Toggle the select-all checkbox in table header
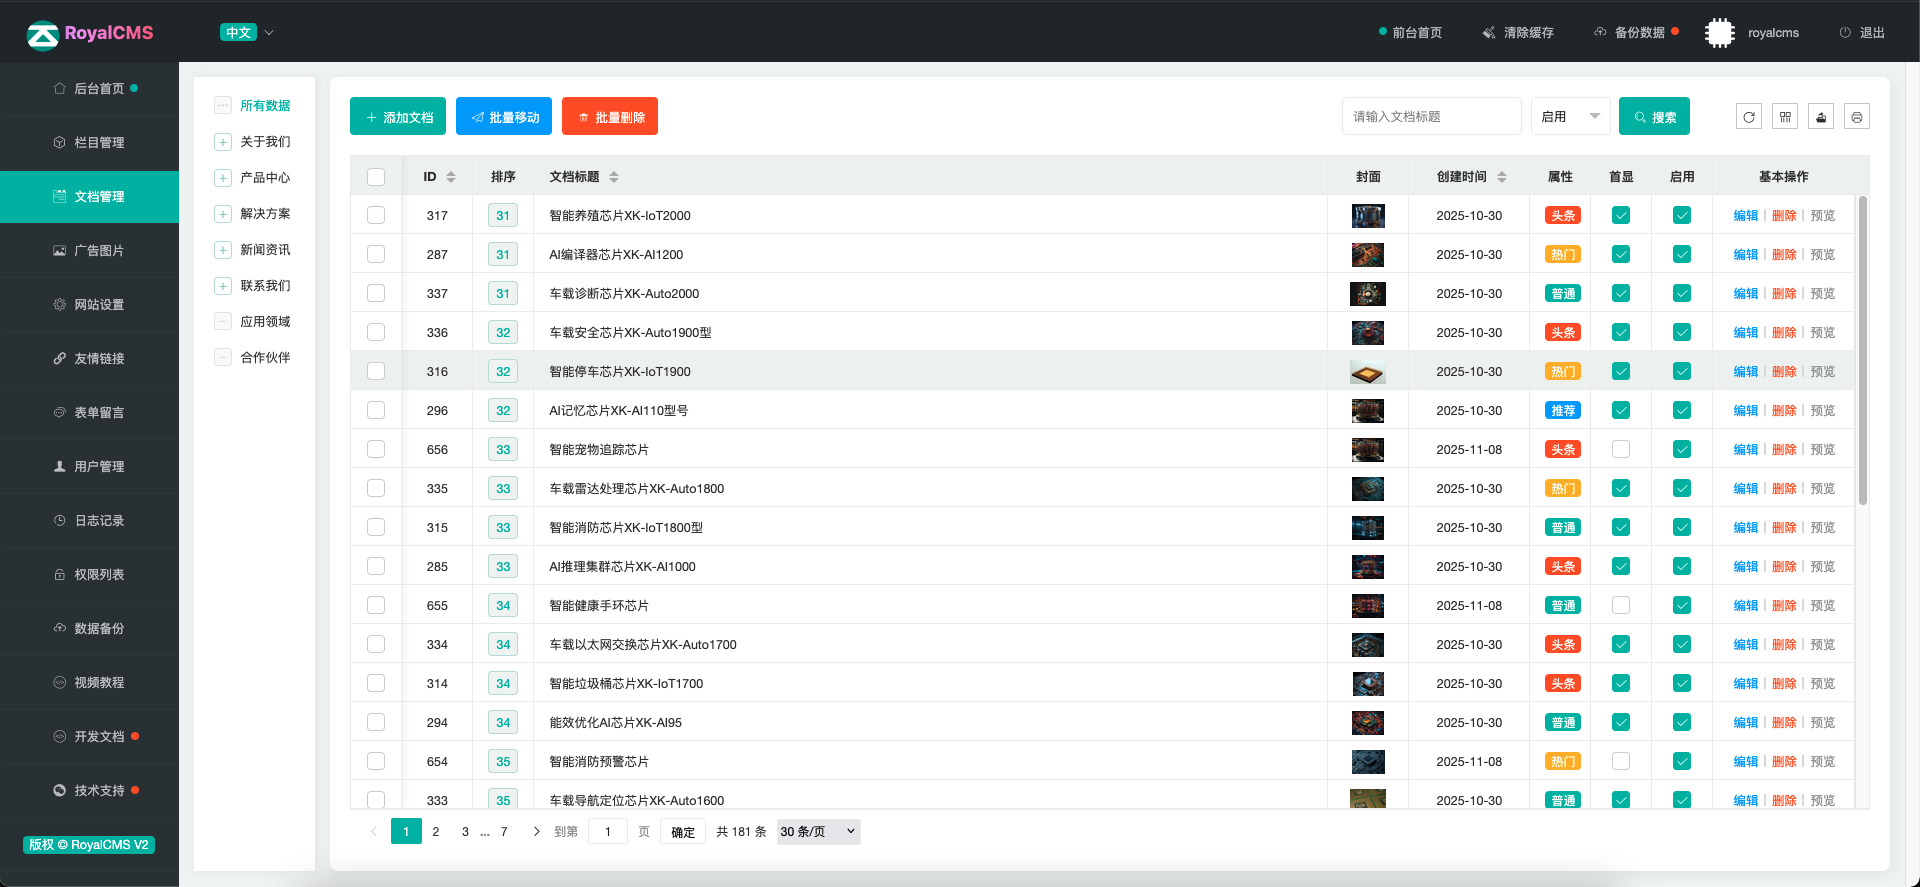Screen dimensions: 1920x887 [376, 177]
